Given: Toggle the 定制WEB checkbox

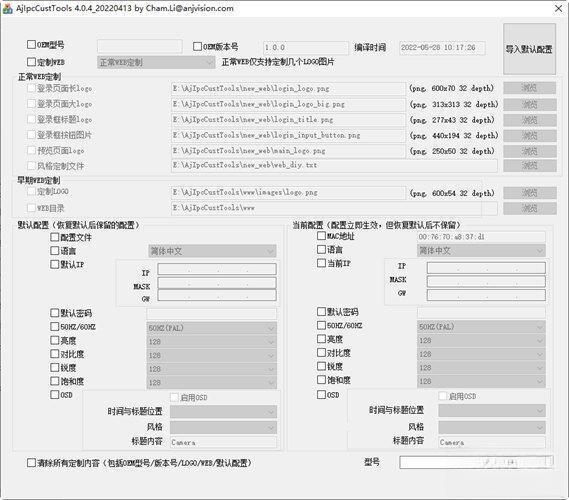Looking at the screenshot, I should point(31,62).
